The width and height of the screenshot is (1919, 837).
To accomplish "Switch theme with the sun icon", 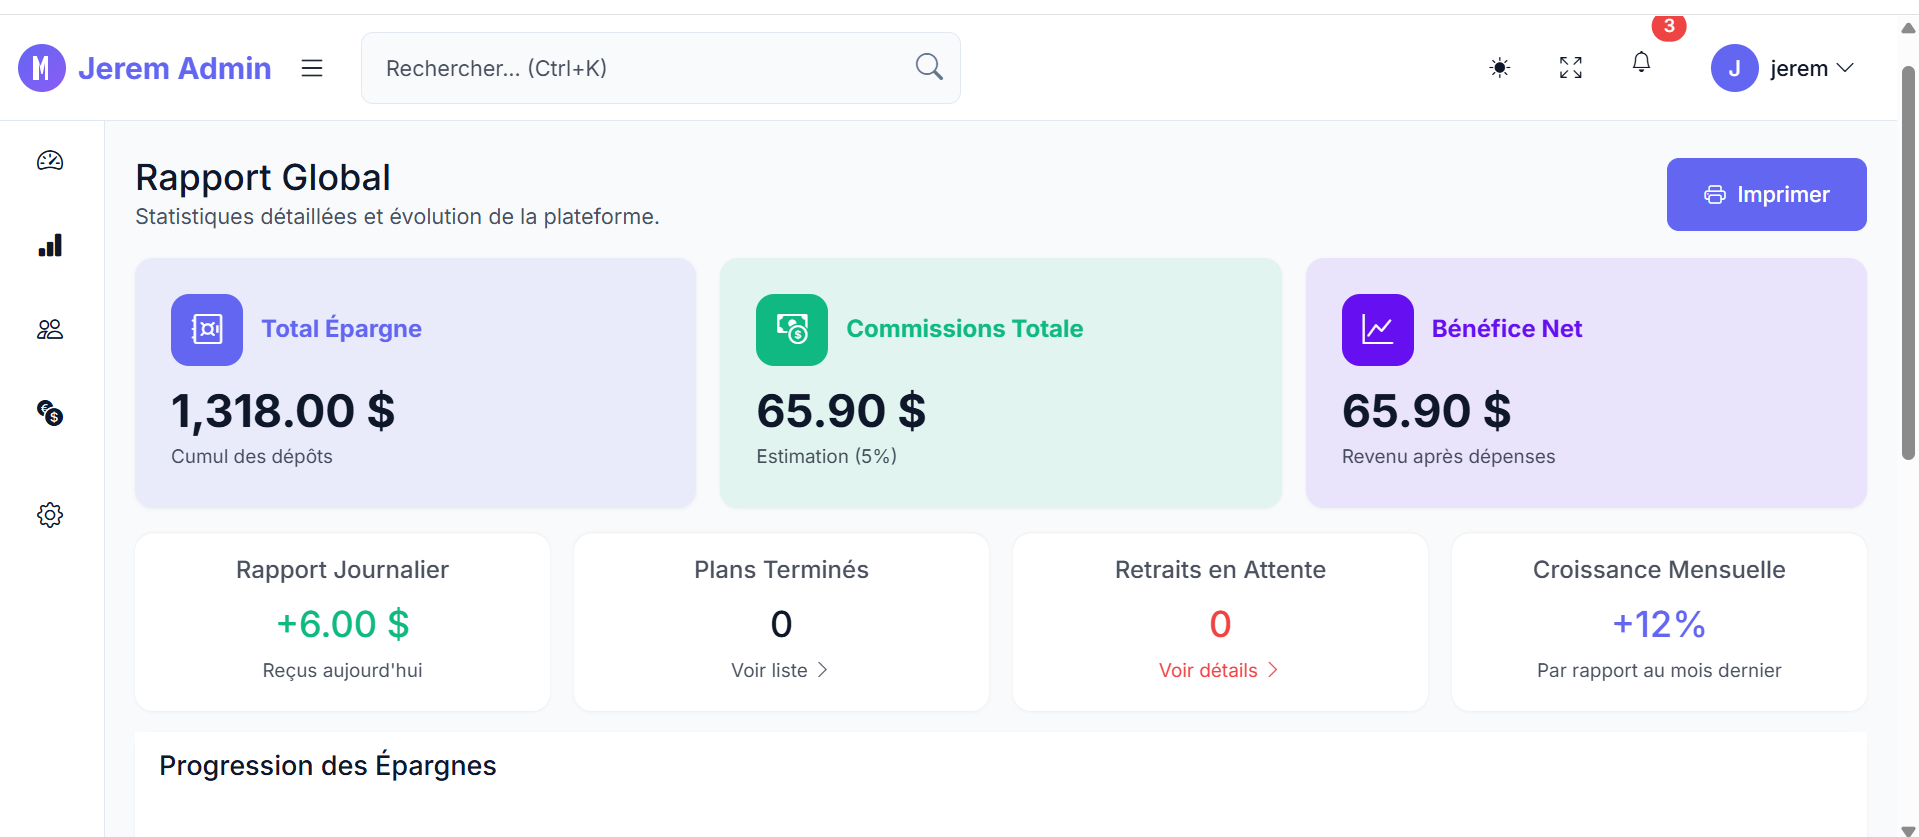I will tap(1499, 68).
